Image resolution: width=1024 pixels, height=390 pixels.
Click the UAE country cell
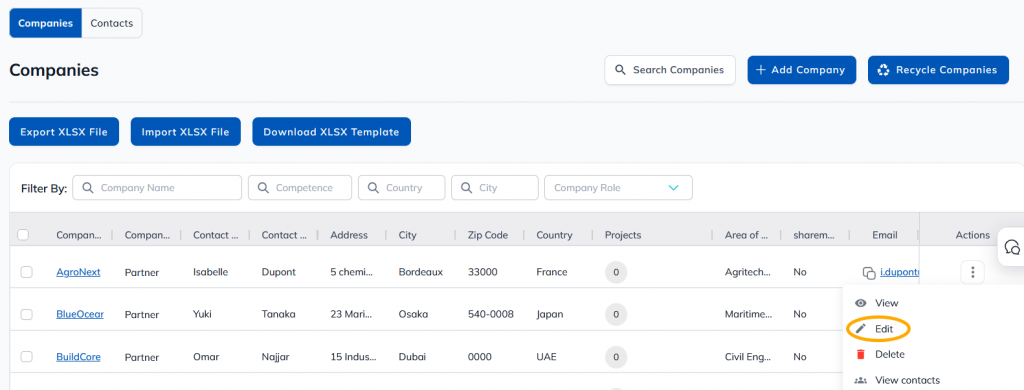point(547,357)
